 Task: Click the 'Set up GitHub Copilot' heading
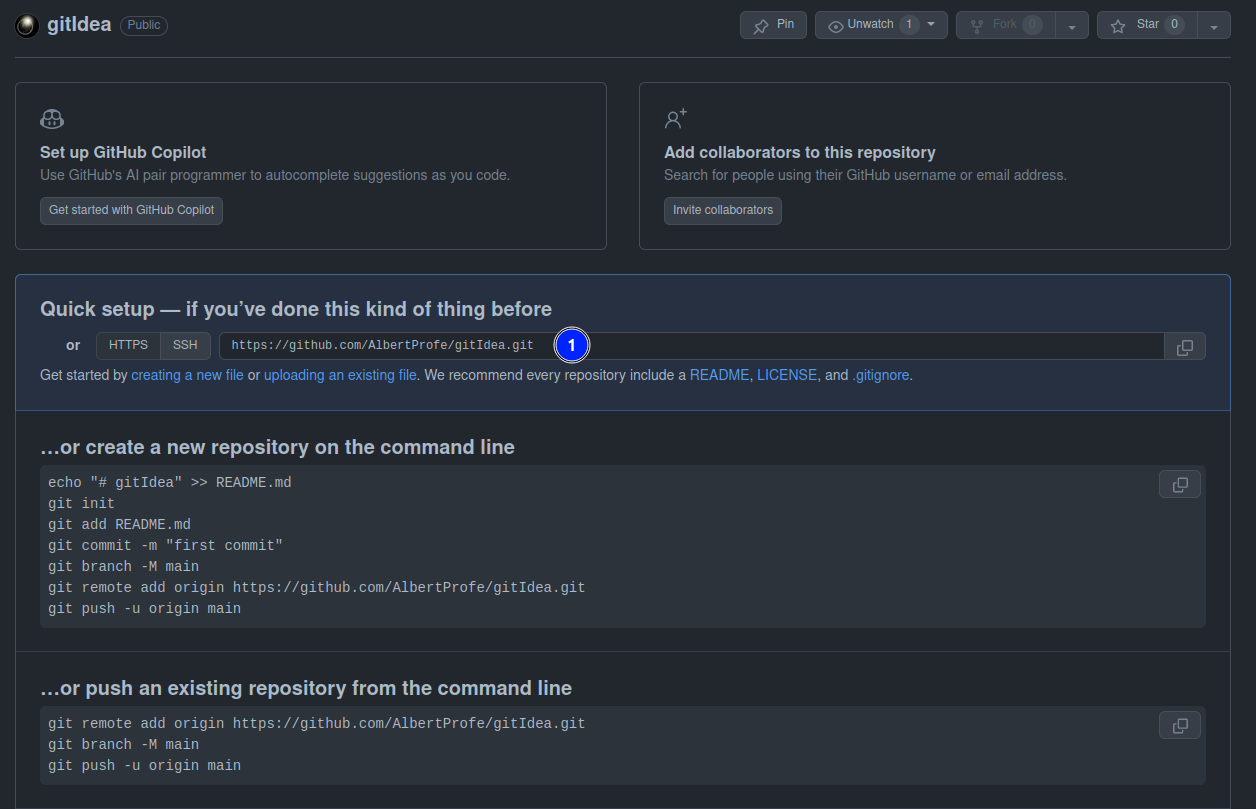coord(123,153)
